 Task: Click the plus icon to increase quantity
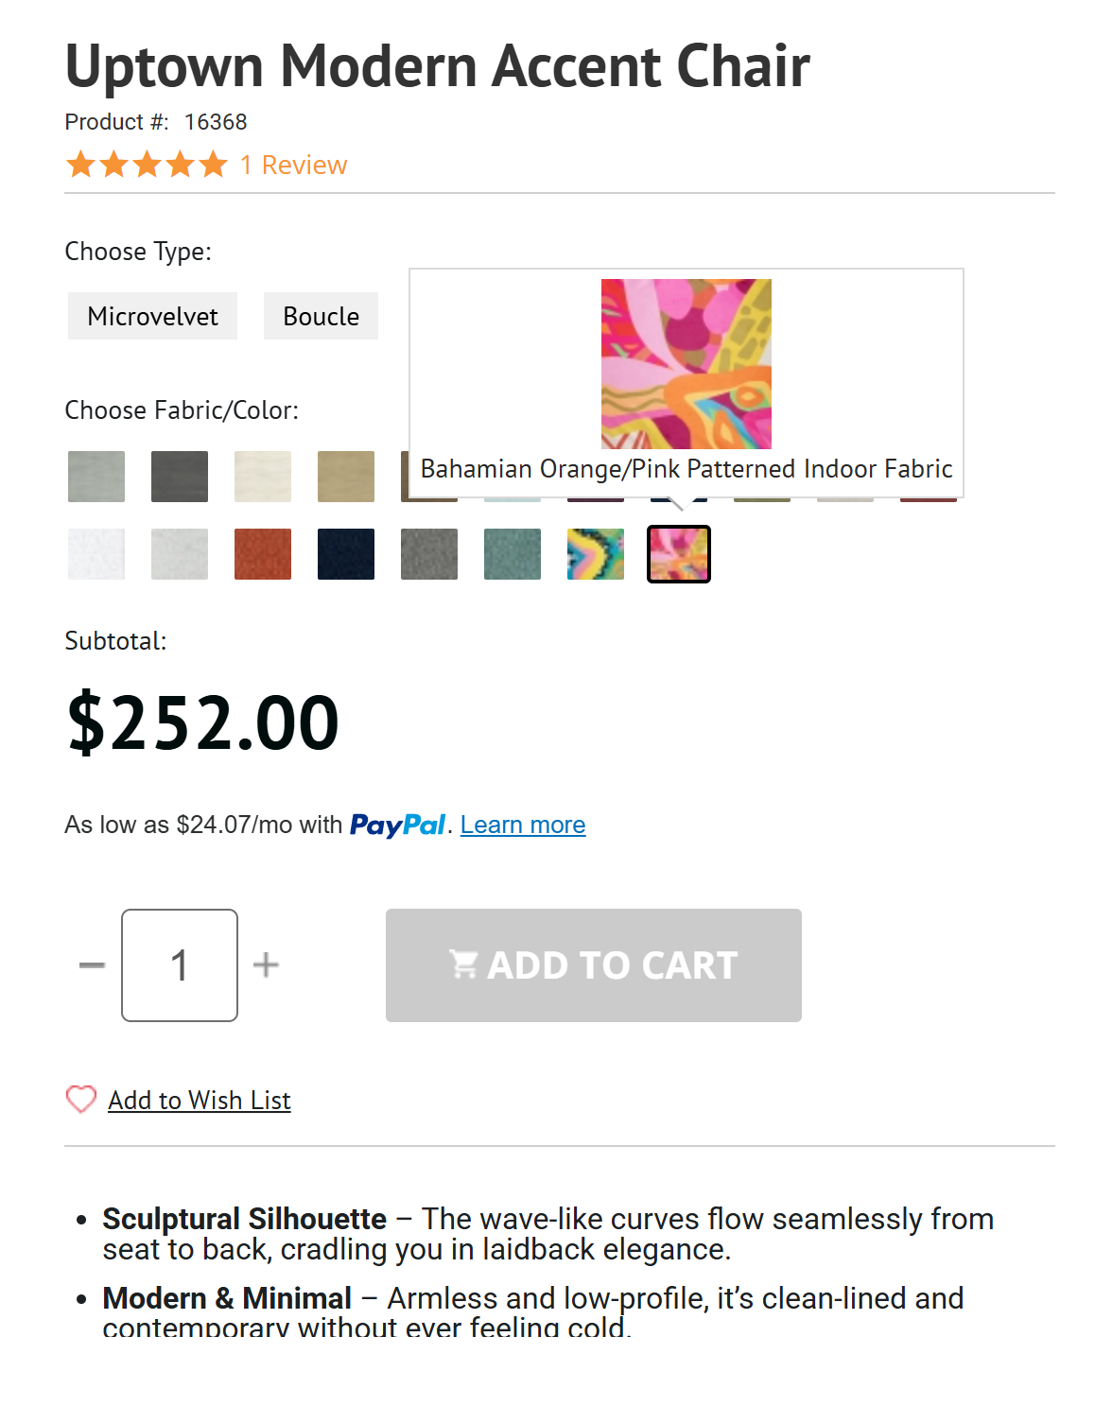point(266,964)
